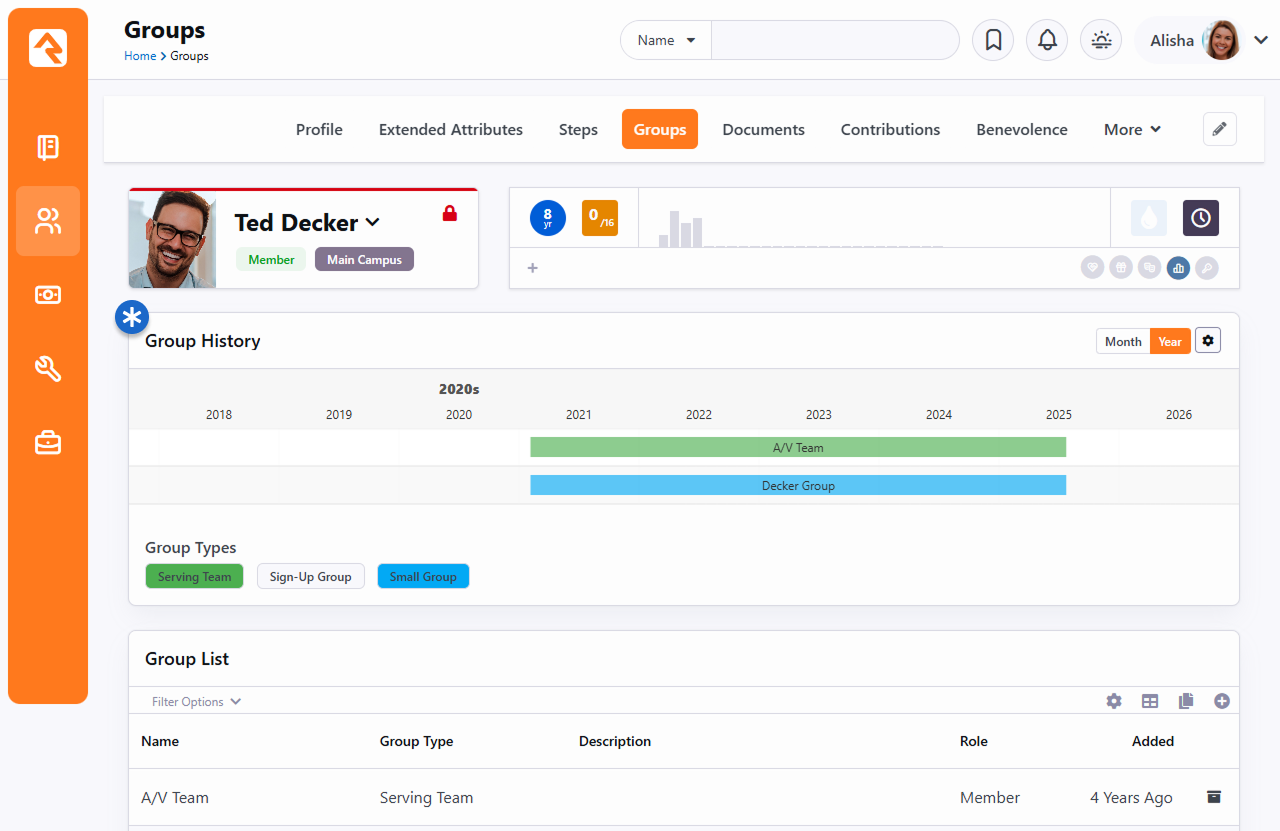Switch to the Contributions tab
Viewport: 1280px width, 831px height.
(x=890, y=129)
